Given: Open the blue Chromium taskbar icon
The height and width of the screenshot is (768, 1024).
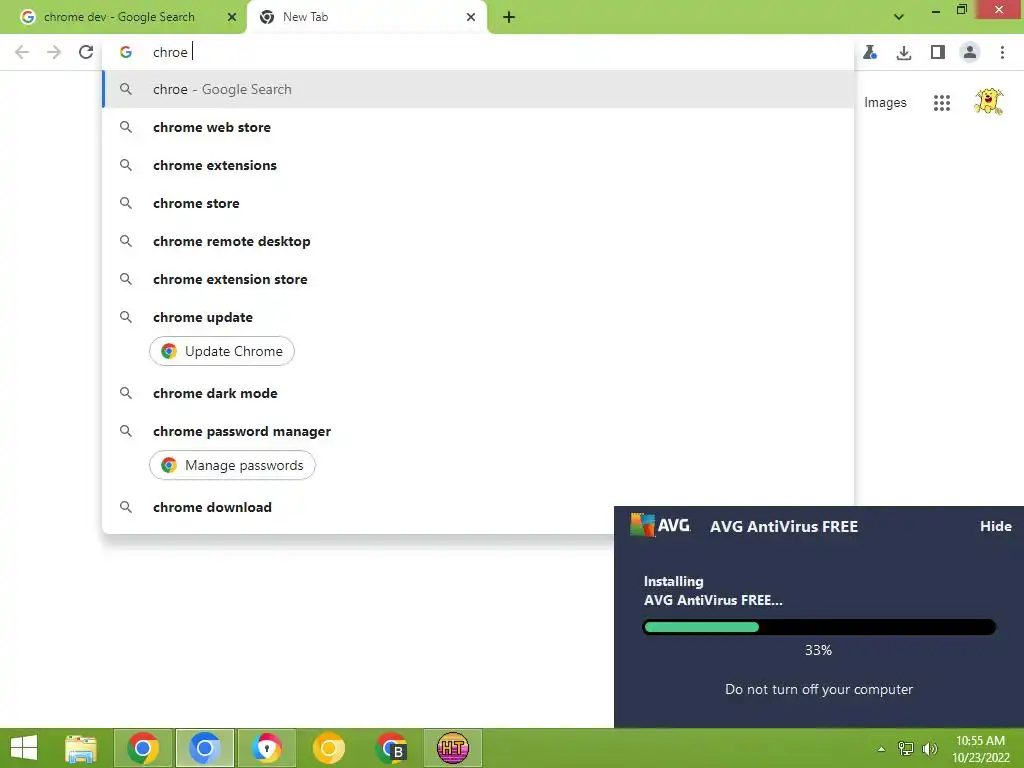Looking at the screenshot, I should click(x=204, y=748).
